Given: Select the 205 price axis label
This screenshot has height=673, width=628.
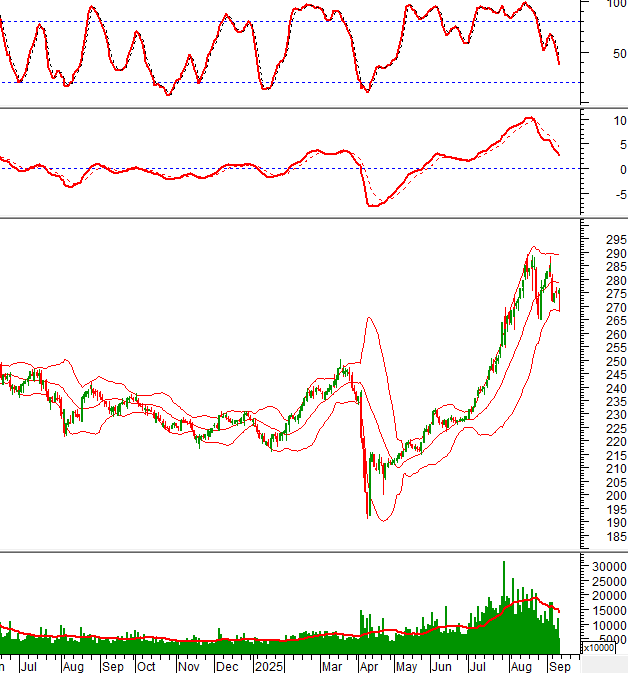Looking at the screenshot, I should pyautogui.click(x=616, y=482).
